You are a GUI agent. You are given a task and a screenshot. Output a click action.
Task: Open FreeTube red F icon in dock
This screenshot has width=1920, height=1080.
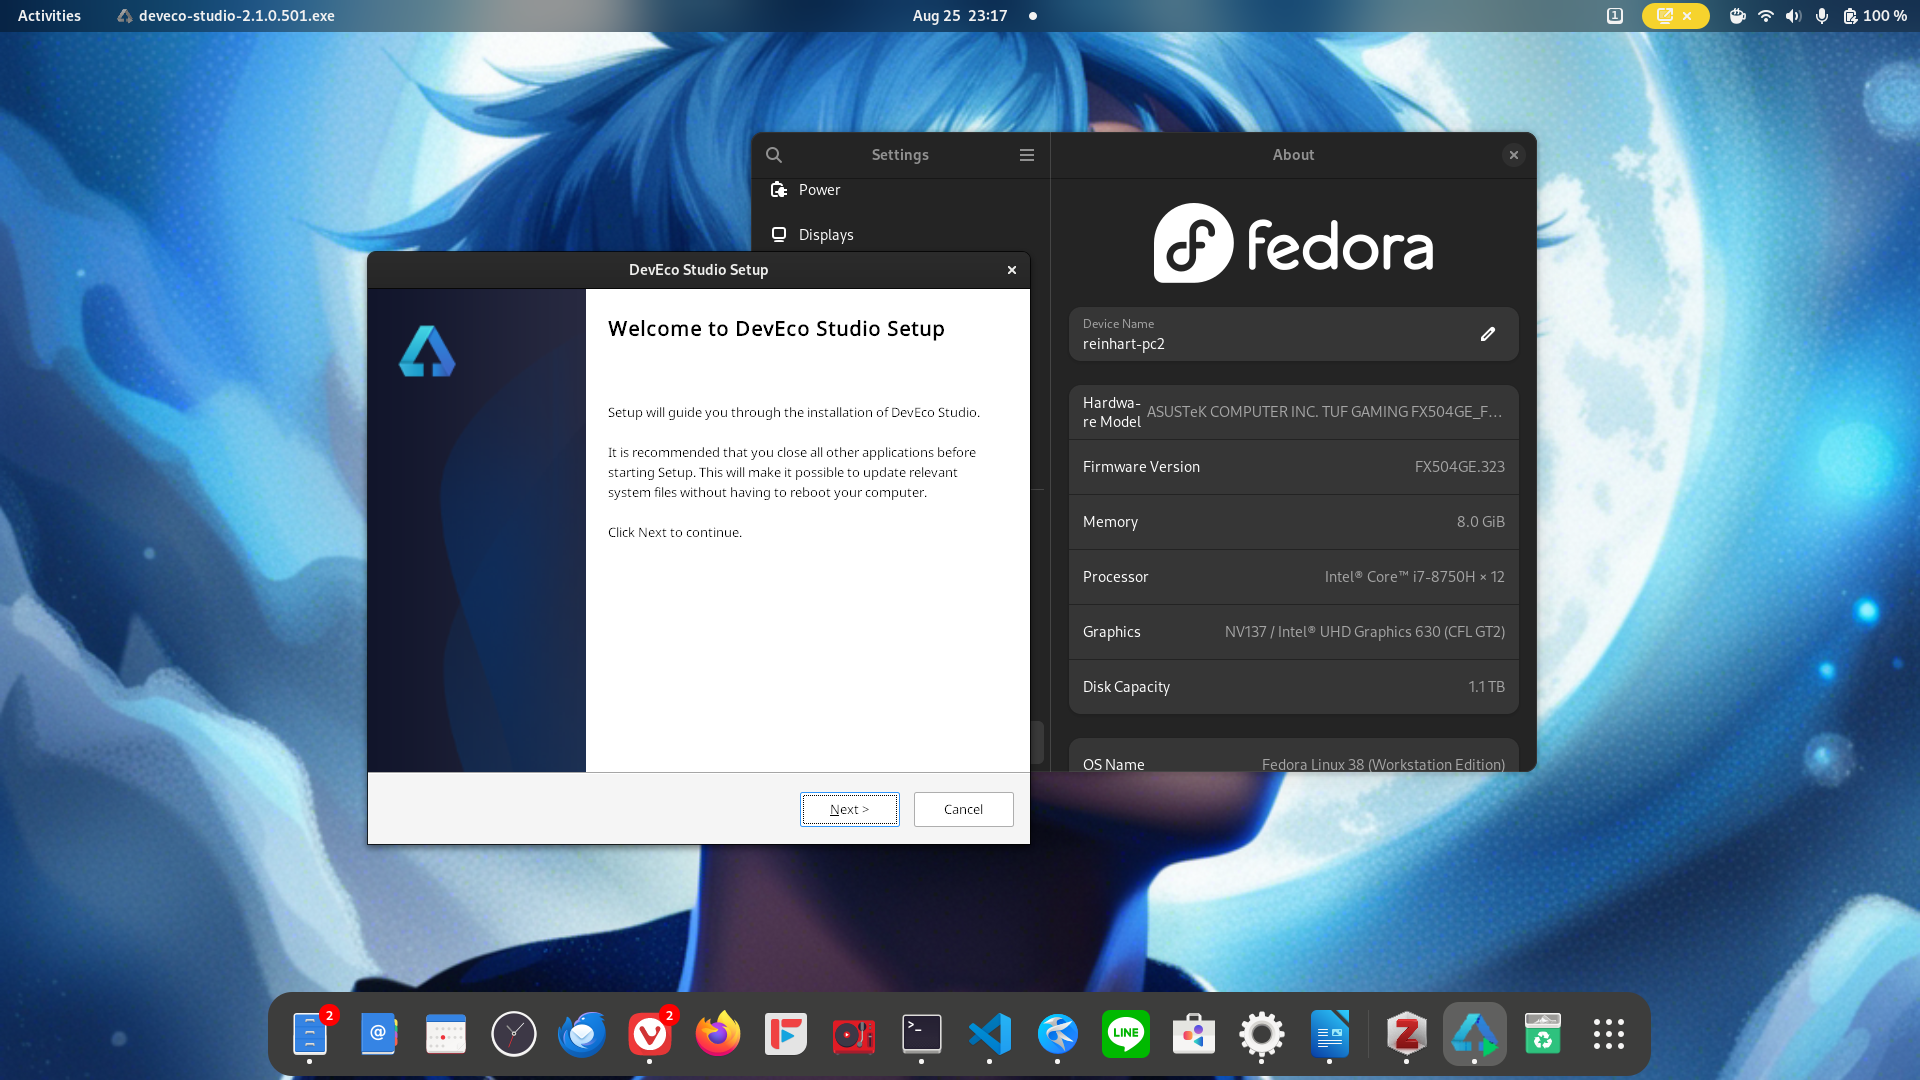click(x=786, y=1034)
